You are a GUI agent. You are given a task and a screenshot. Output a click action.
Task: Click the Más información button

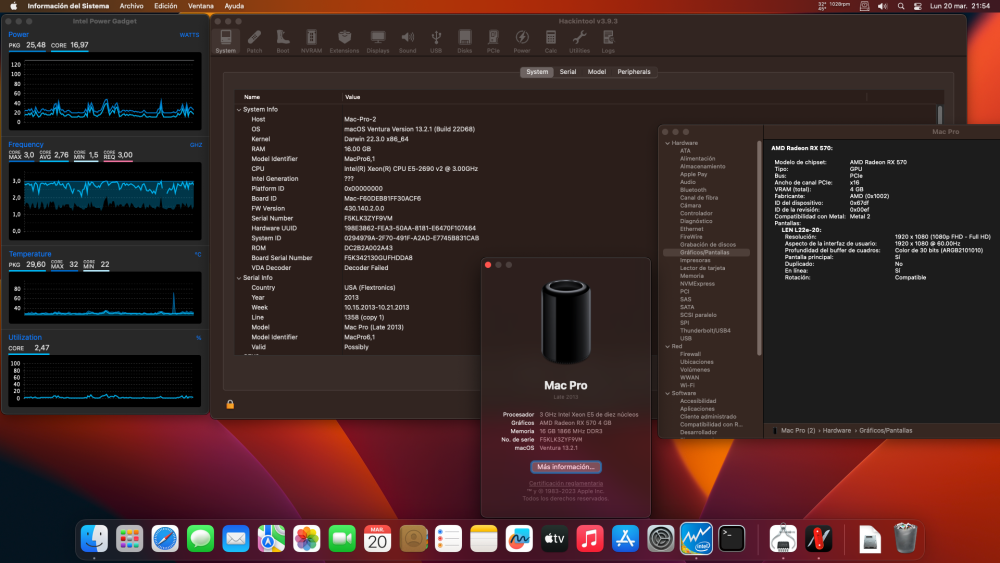pyautogui.click(x=566, y=467)
